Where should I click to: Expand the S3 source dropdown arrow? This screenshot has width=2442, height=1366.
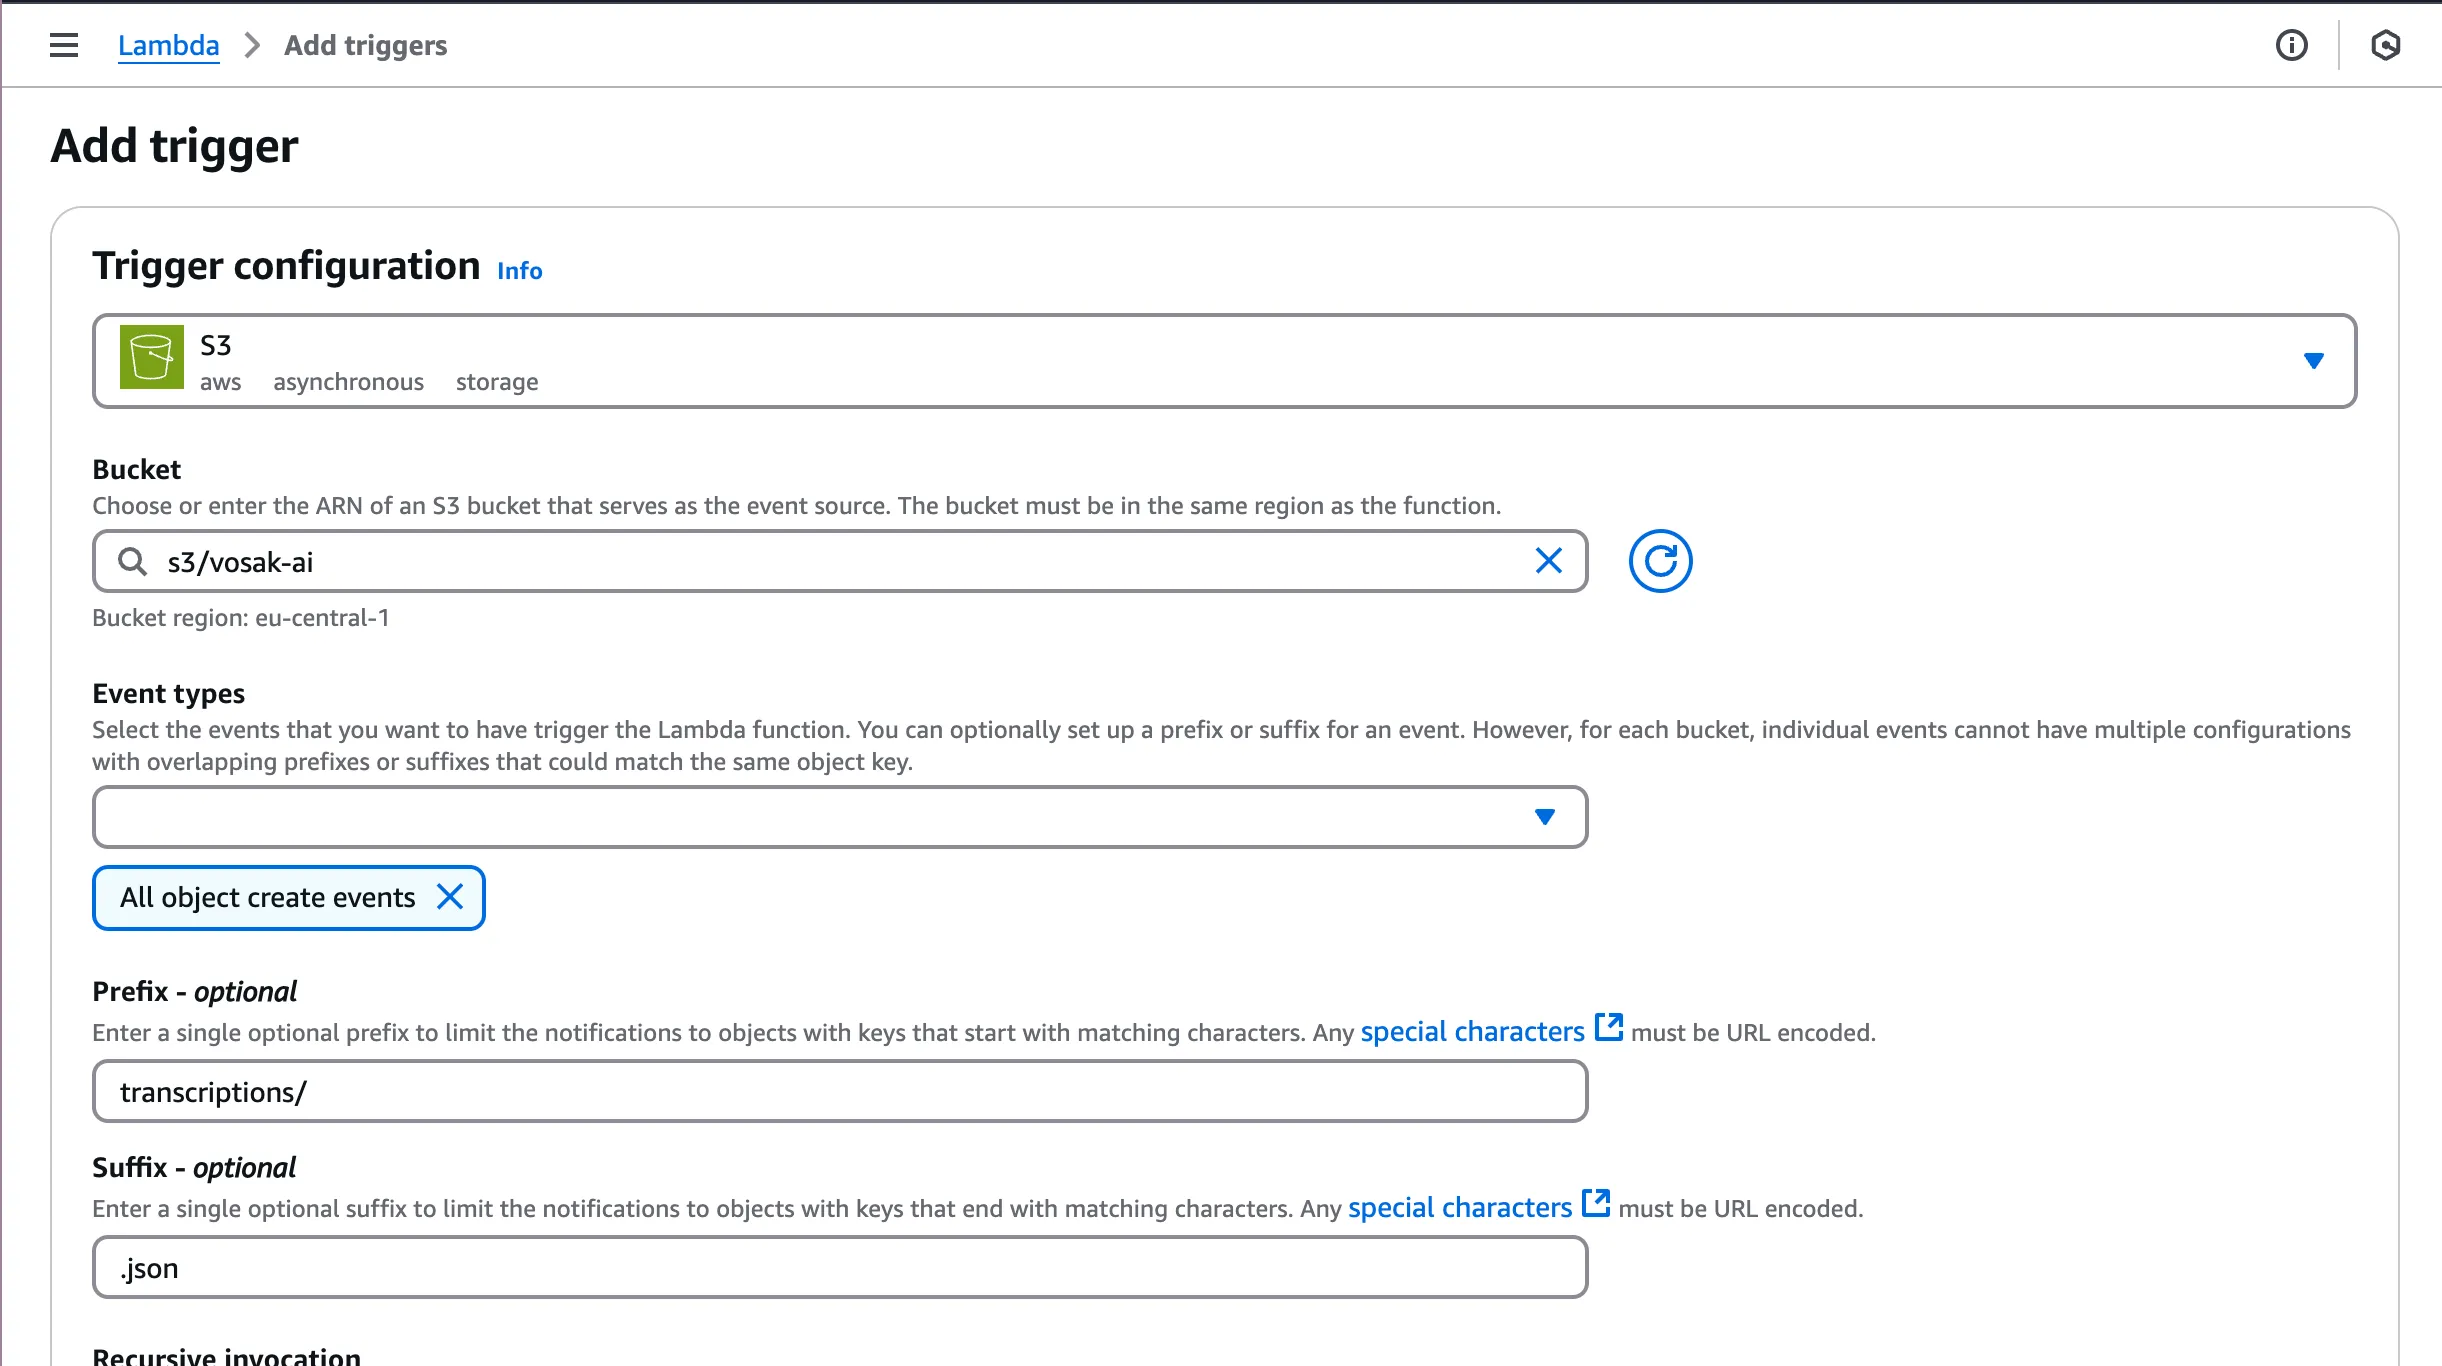2315,361
